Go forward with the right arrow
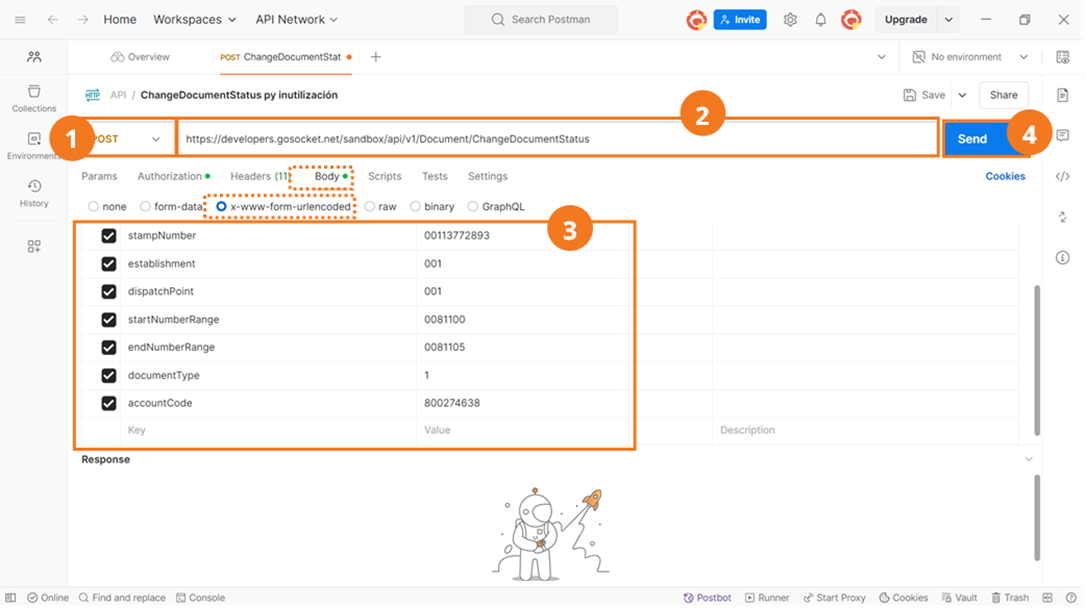Viewport: 1086px width, 609px height. coord(82,19)
